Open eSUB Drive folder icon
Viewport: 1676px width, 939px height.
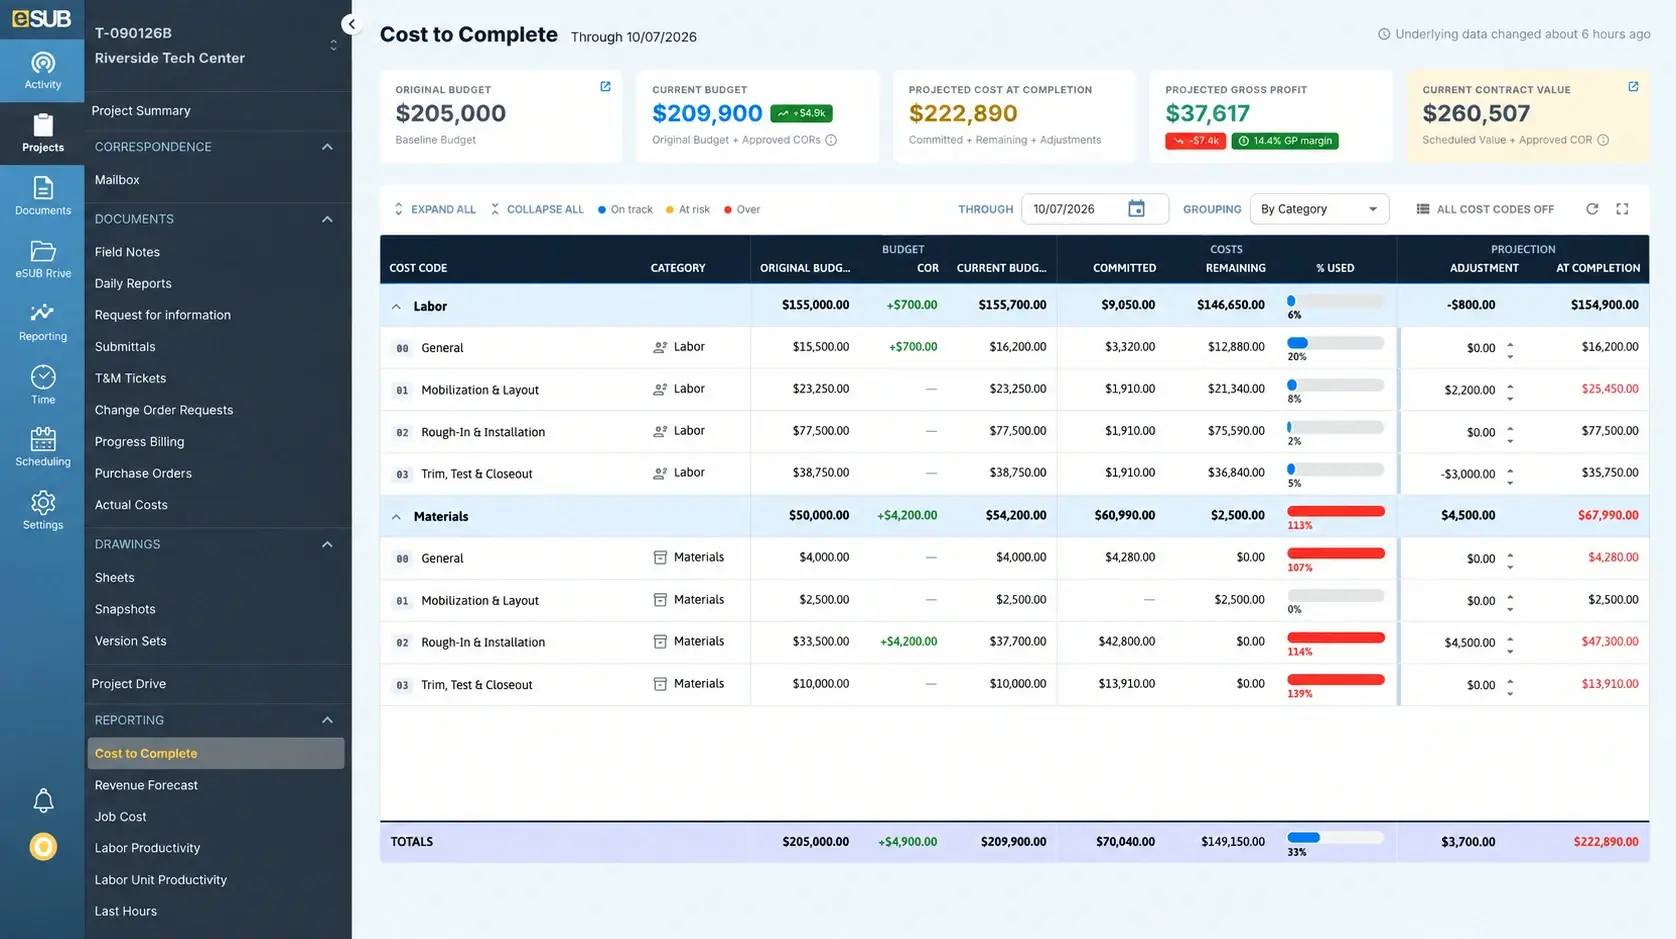(x=42, y=259)
